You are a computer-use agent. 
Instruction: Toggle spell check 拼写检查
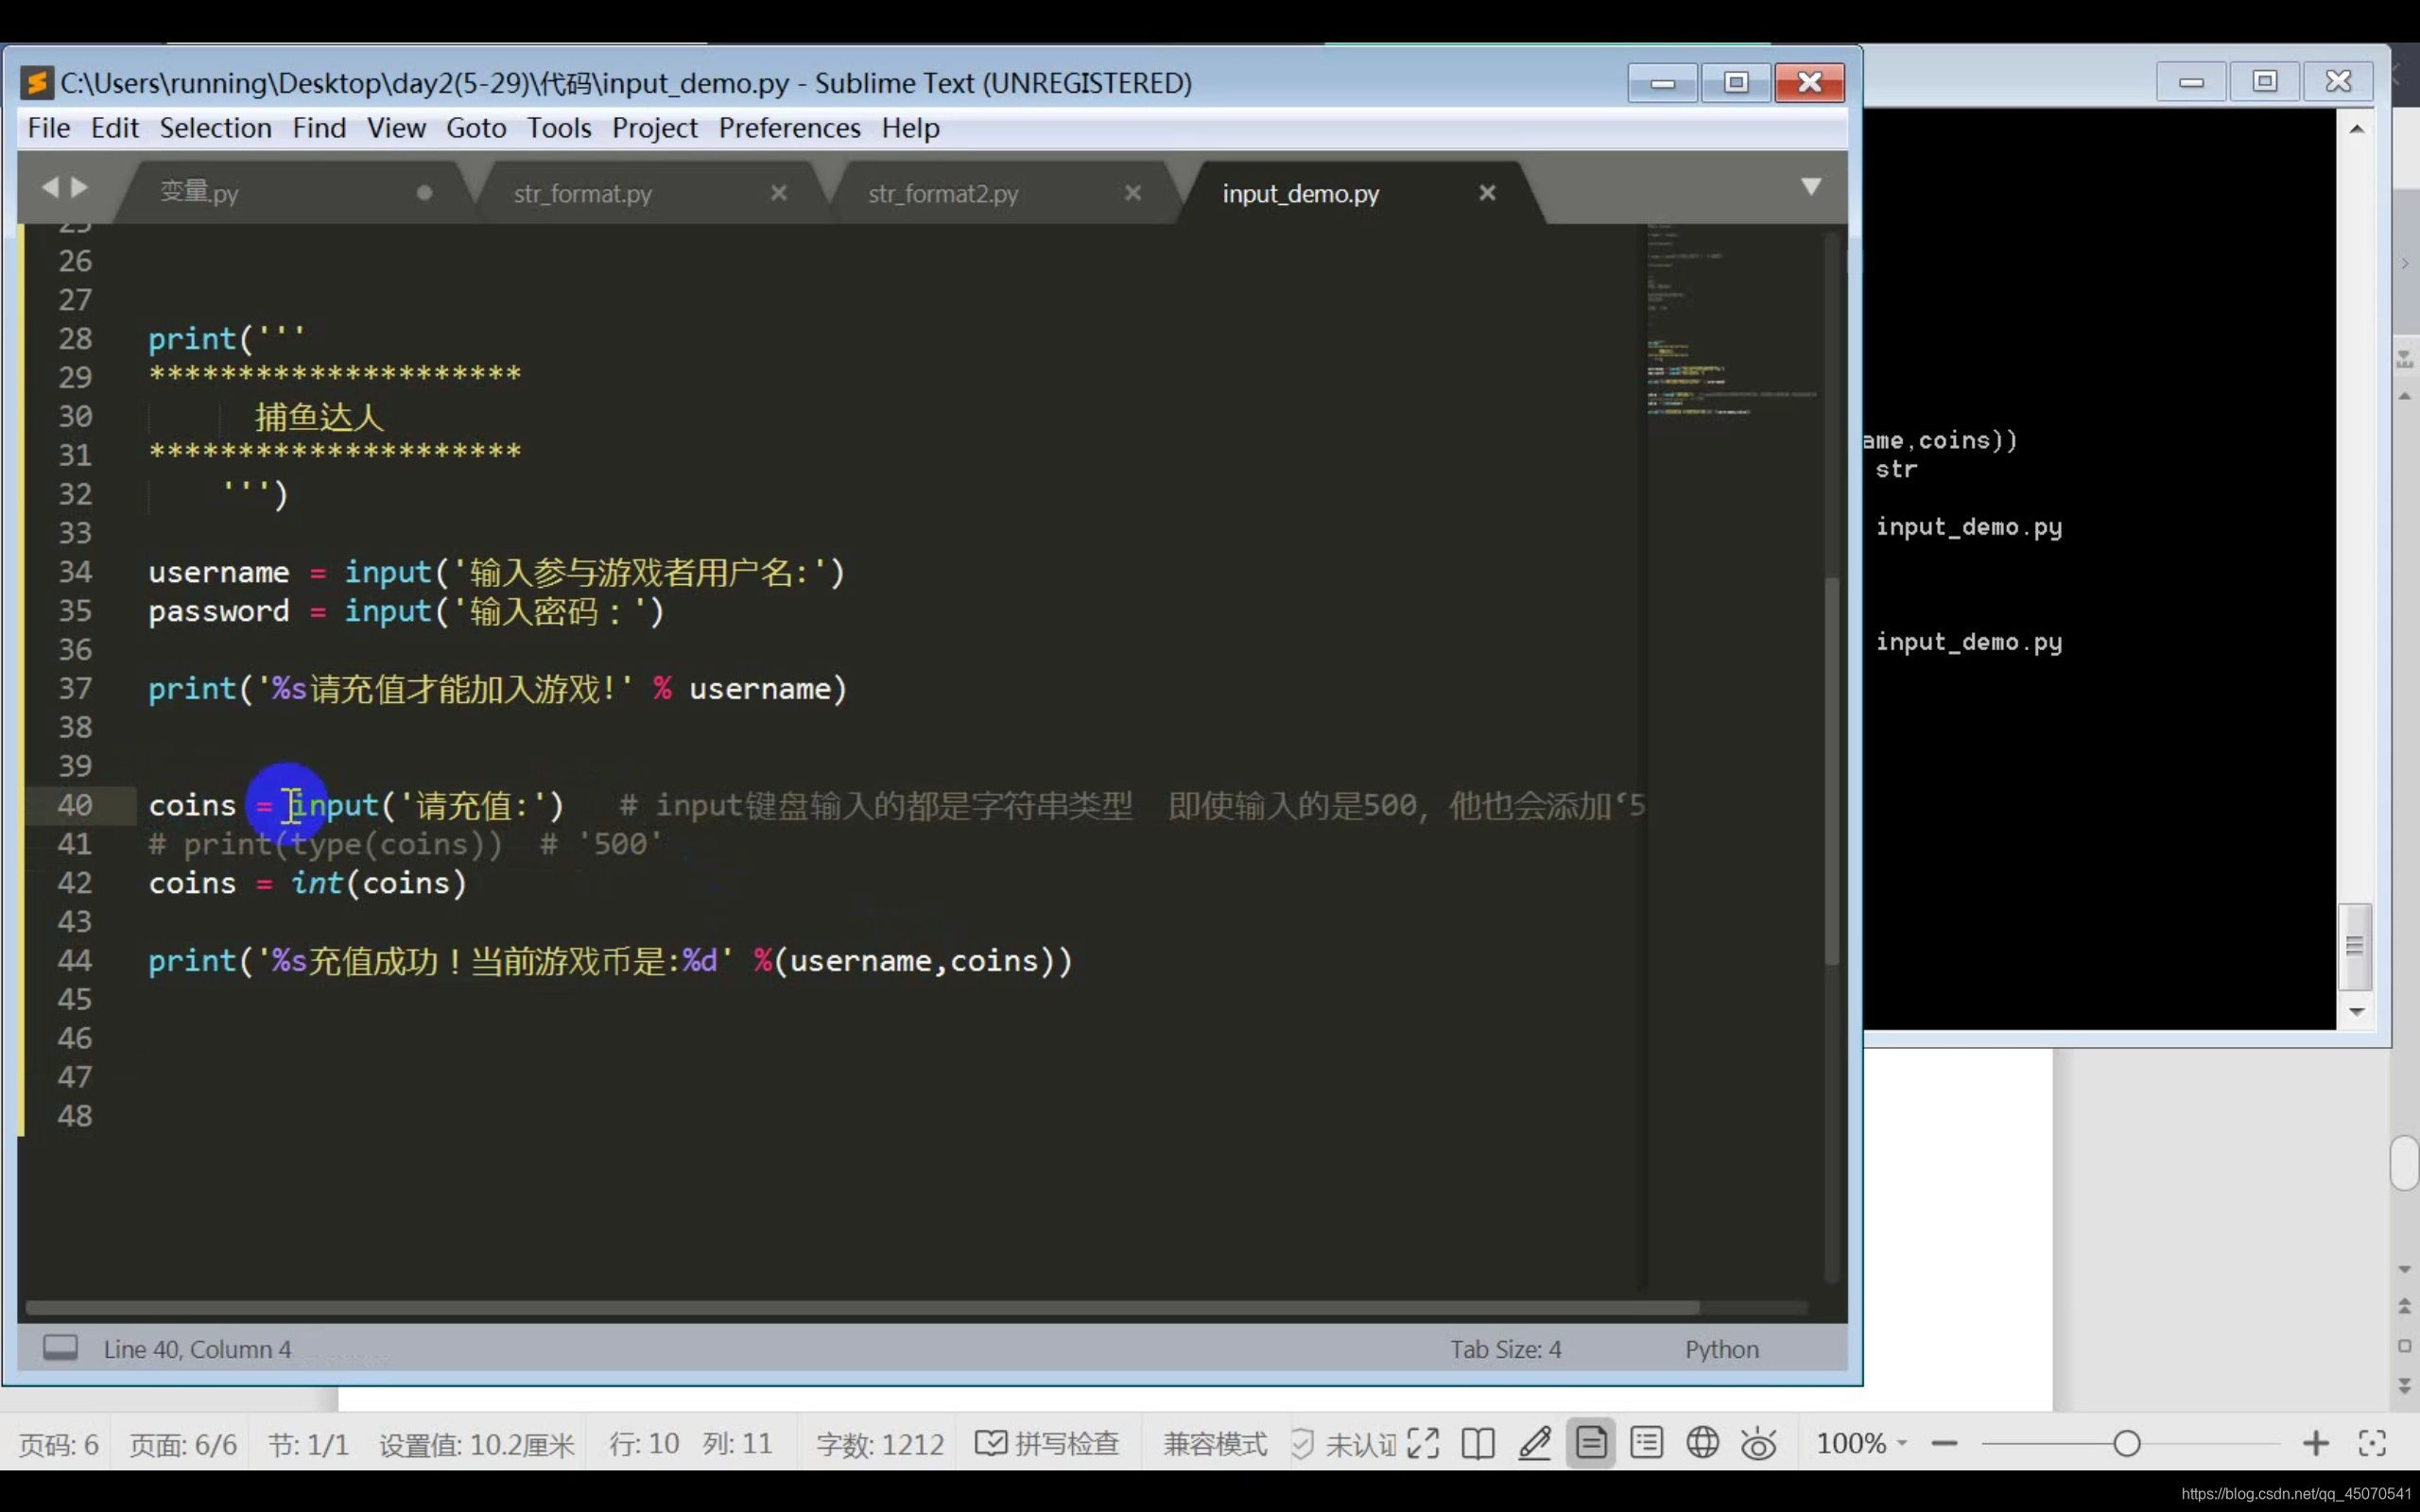(1047, 1443)
